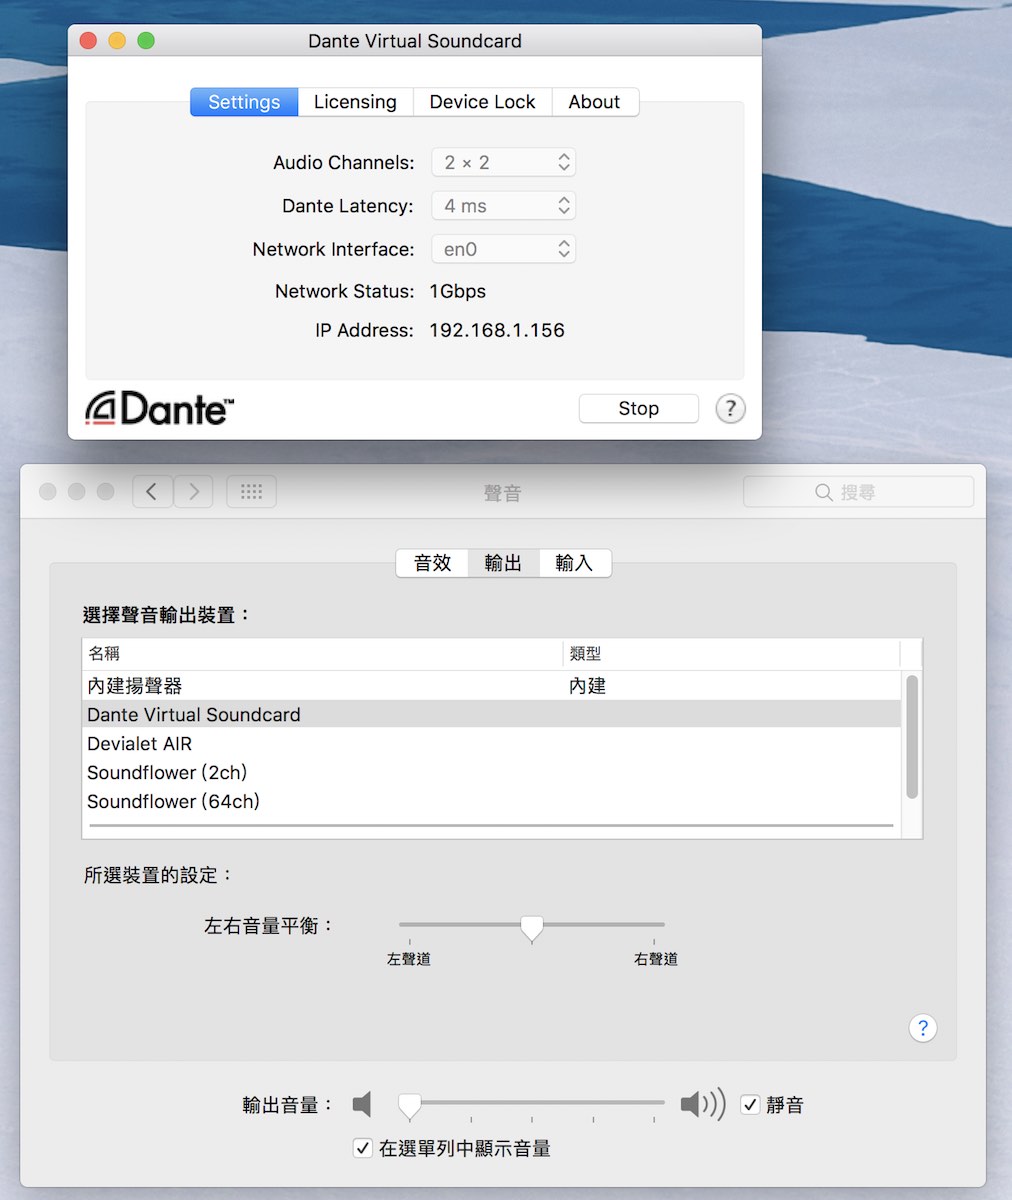The image size is (1012, 1200).
Task: Toggle 在選單列中顯示音量 checkbox
Action: [363, 1148]
